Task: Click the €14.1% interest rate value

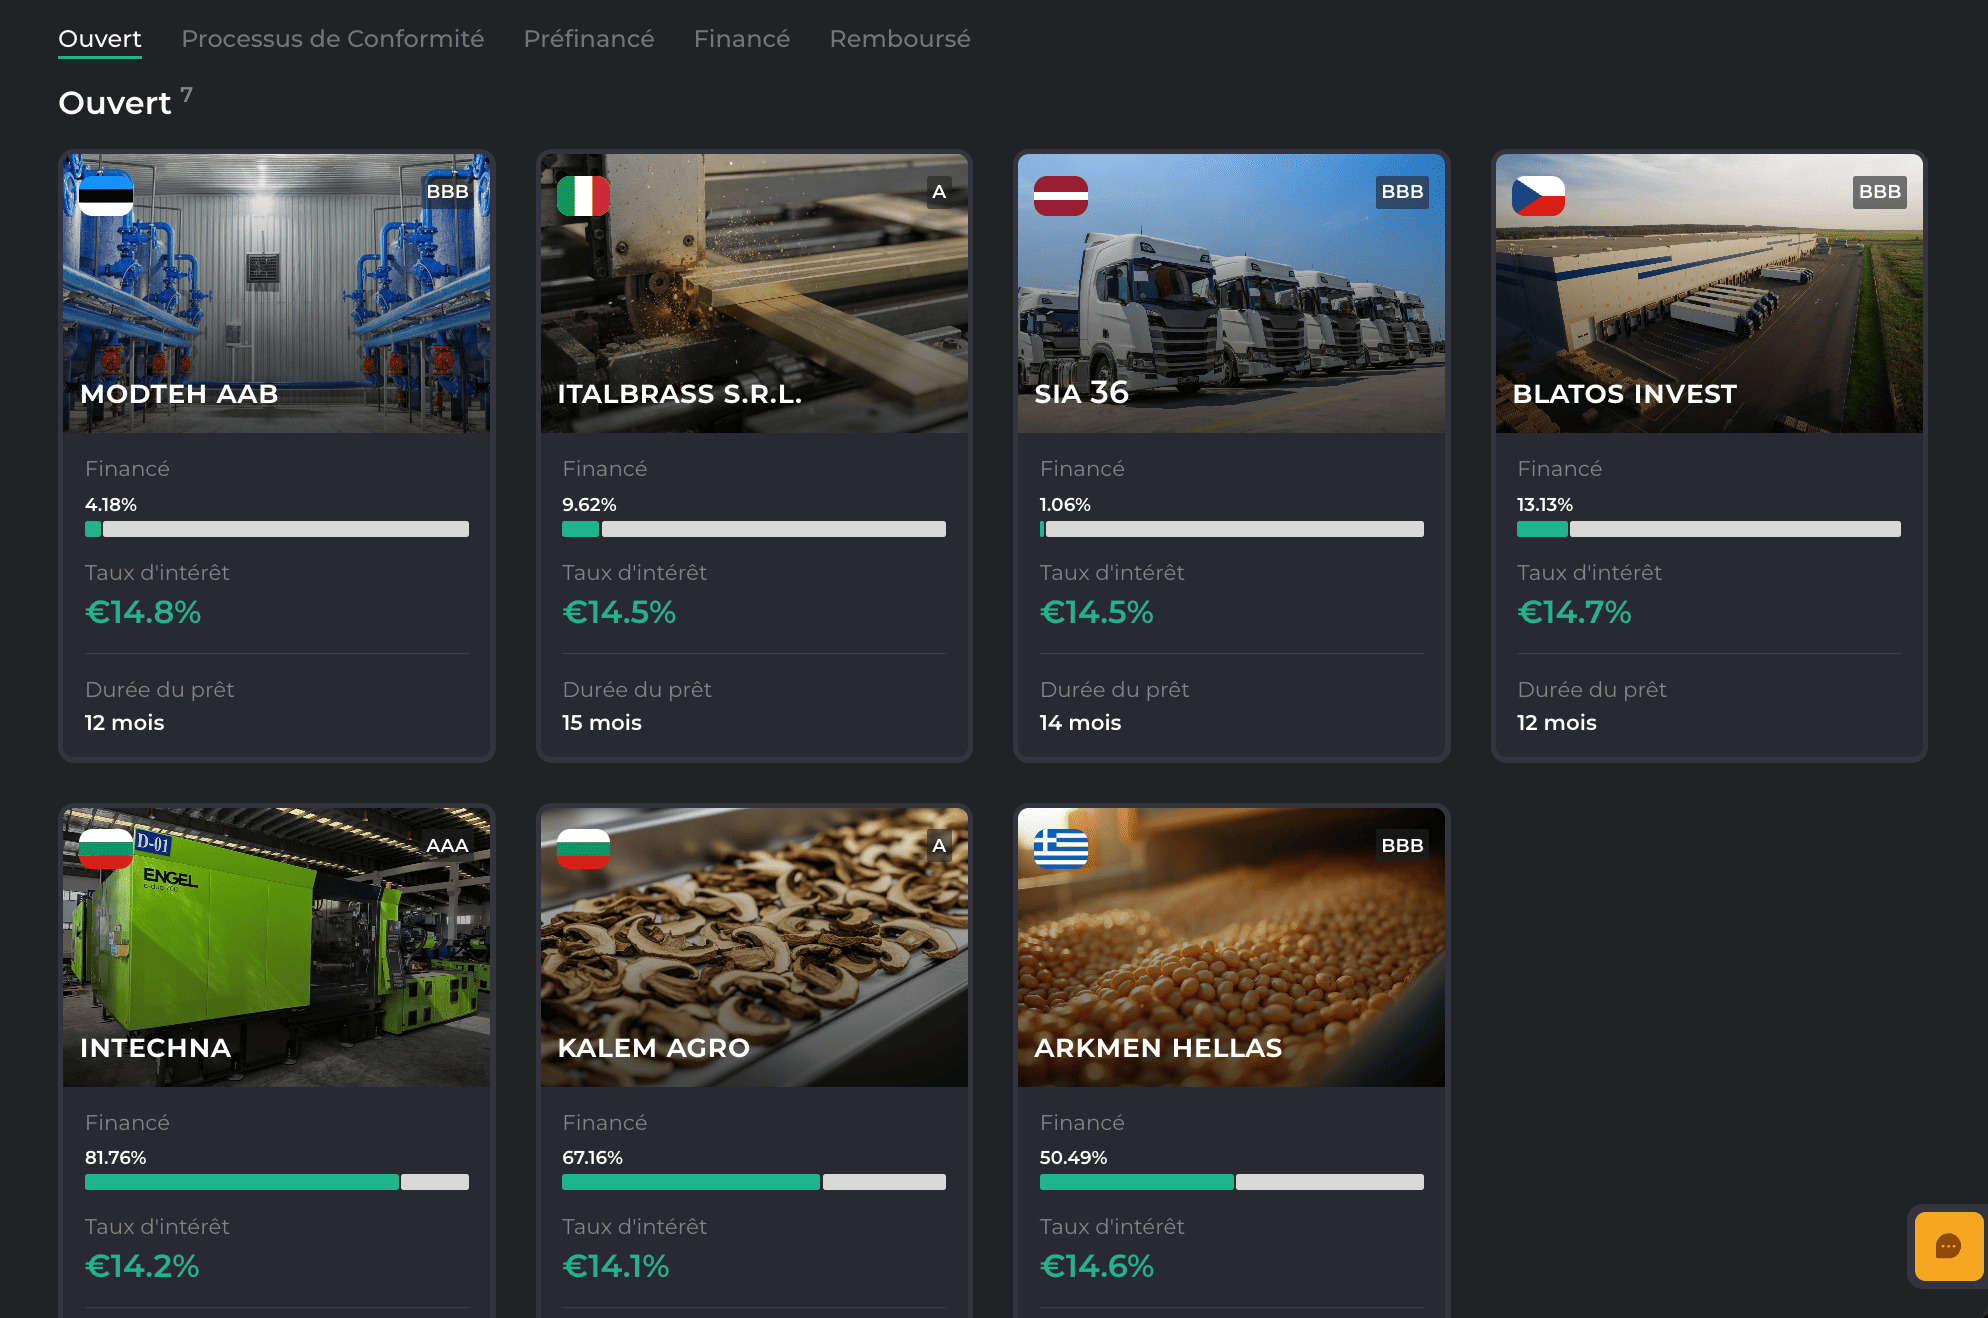Action: click(616, 1266)
